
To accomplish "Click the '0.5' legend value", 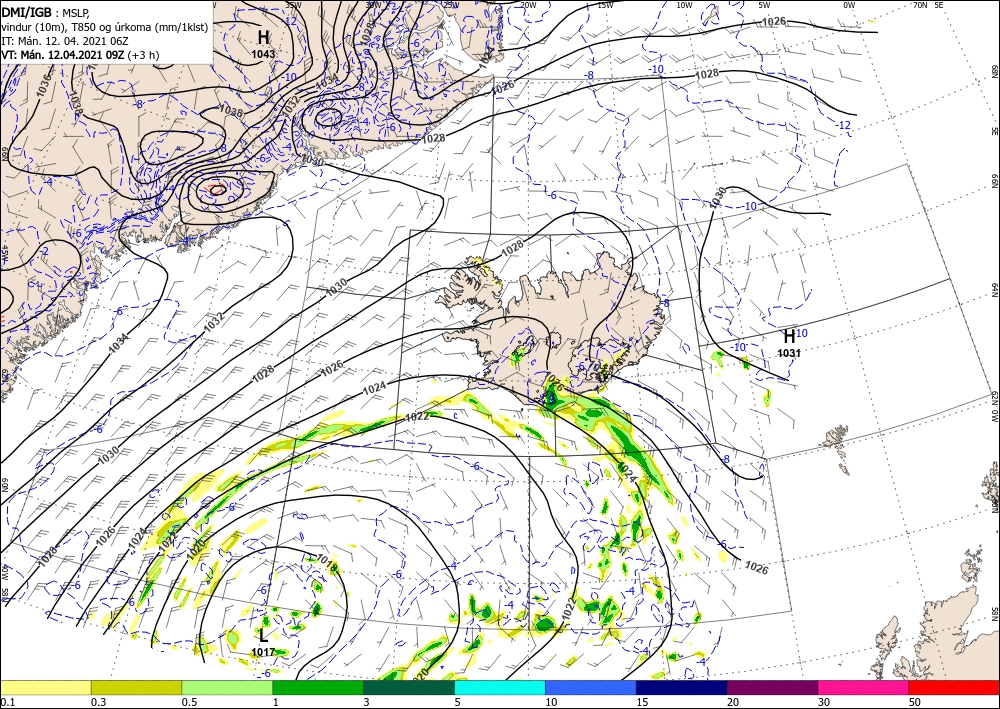I will (189, 702).
